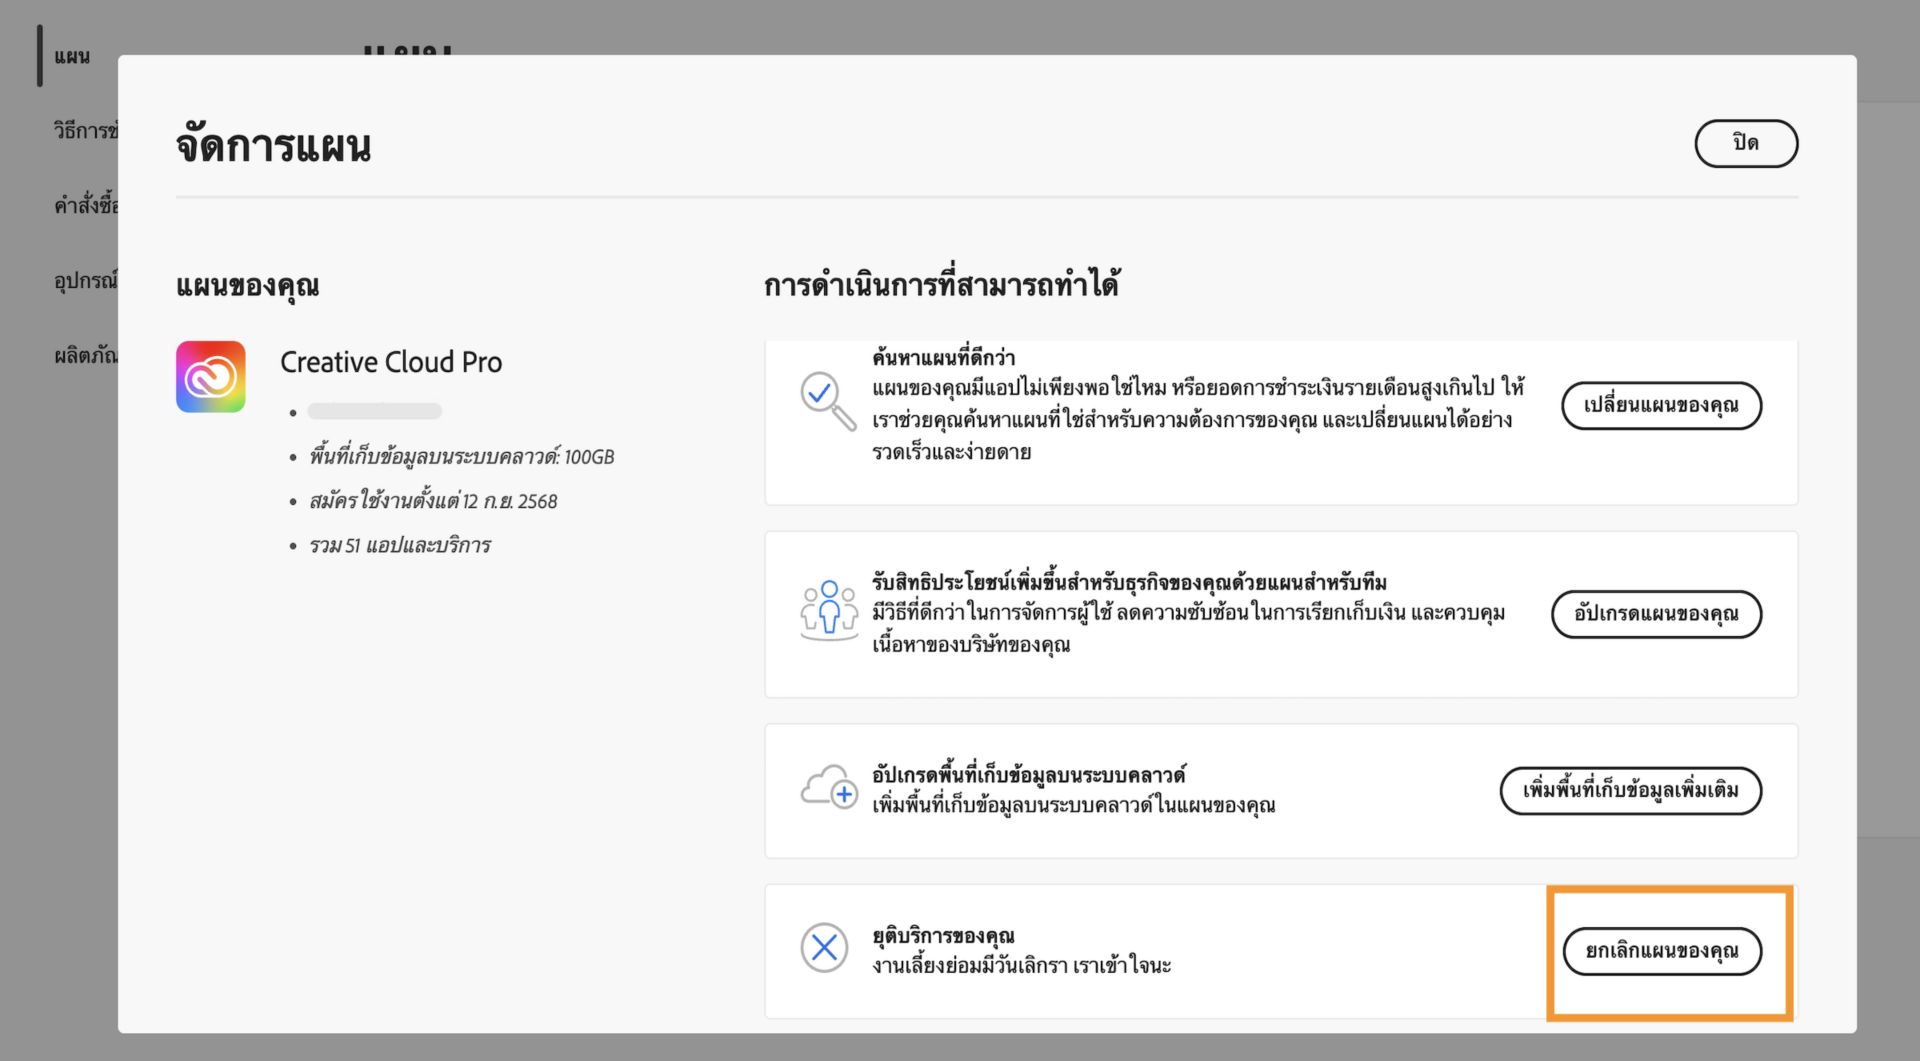Viewport: 1920px width, 1061px height.
Task: Click the magnifying glass icon in ค้นหาแผนที่ดีกว่า section
Action: coord(826,398)
